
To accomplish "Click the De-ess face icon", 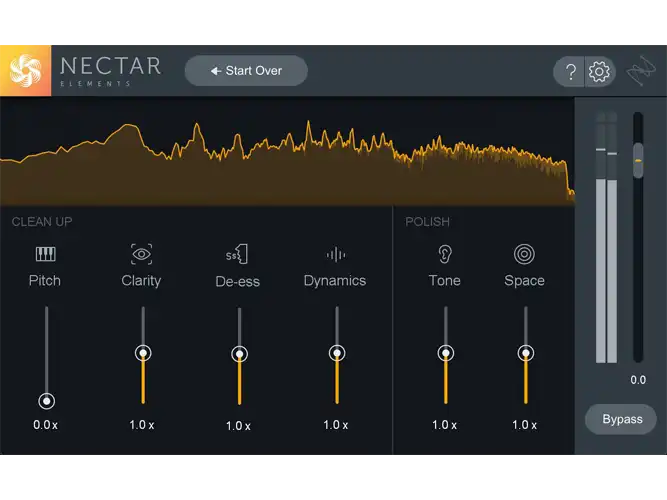I will tap(237, 254).
